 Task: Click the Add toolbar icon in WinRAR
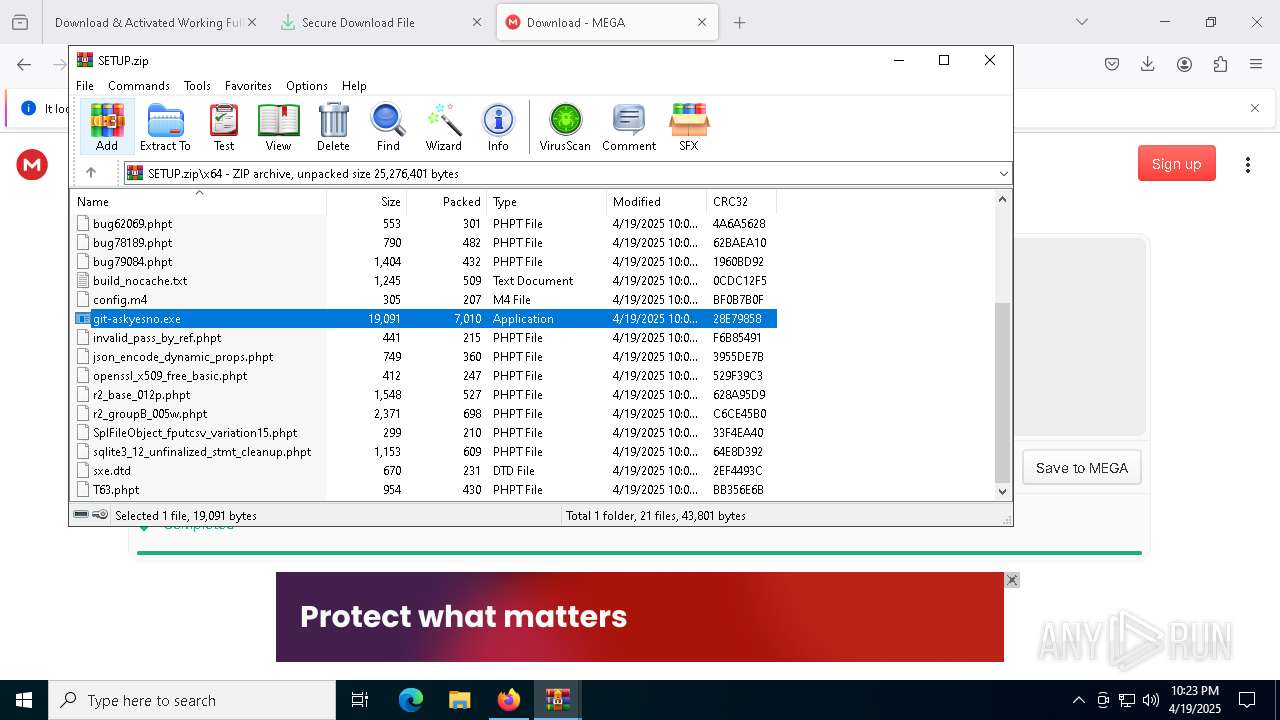point(107,127)
